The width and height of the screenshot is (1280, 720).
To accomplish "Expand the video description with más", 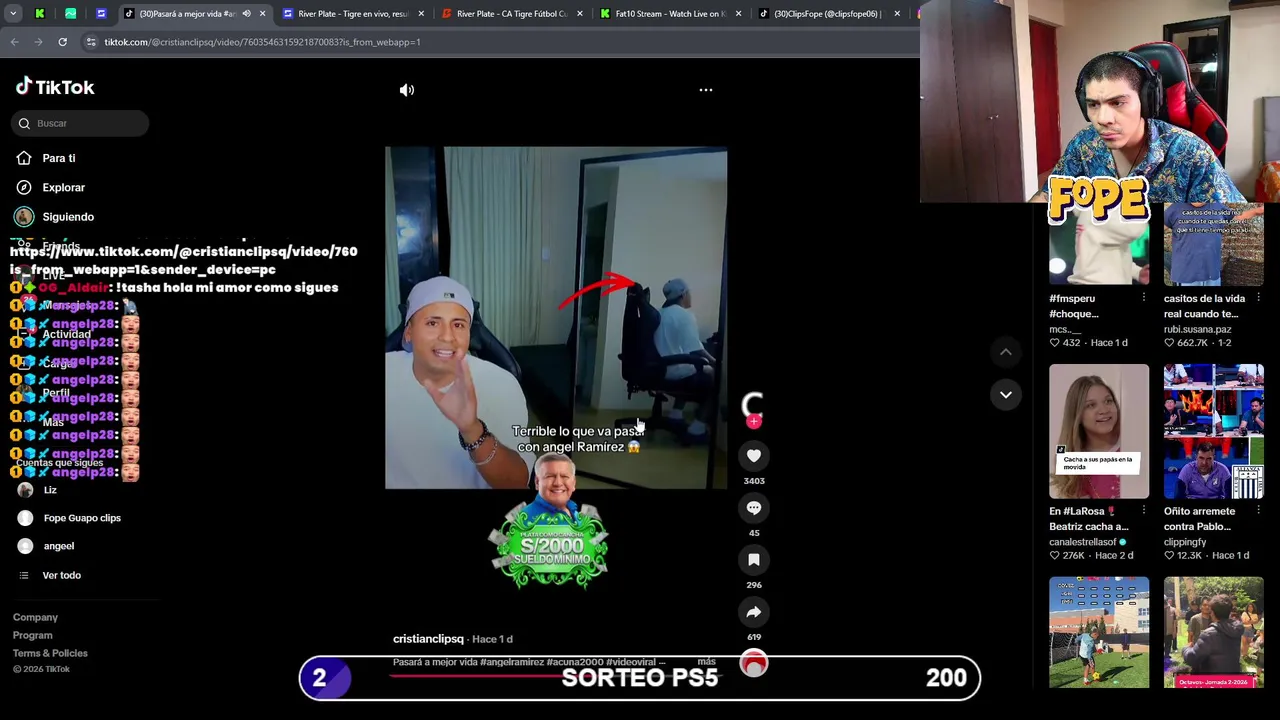I will point(706,662).
